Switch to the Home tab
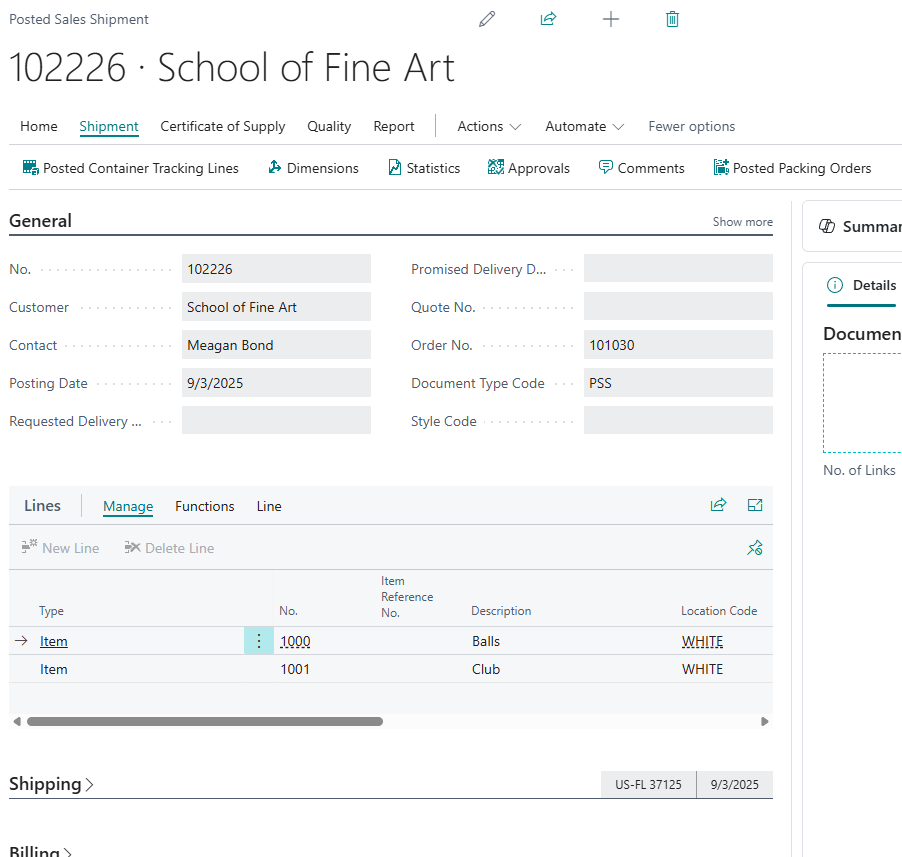Image resolution: width=902 pixels, height=857 pixels. 39,126
